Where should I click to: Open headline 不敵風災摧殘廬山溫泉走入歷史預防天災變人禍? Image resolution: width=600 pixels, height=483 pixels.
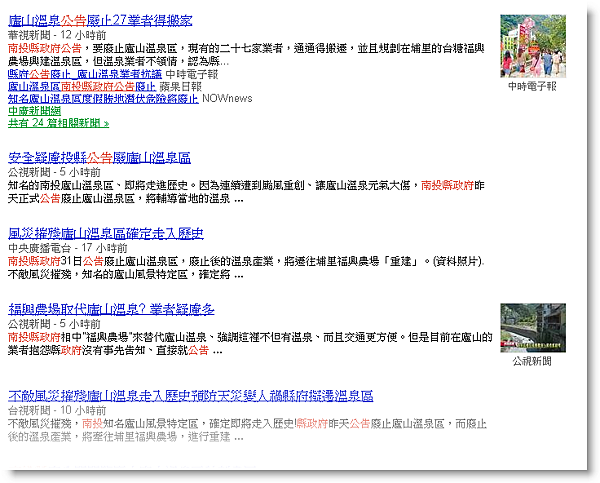[190, 396]
